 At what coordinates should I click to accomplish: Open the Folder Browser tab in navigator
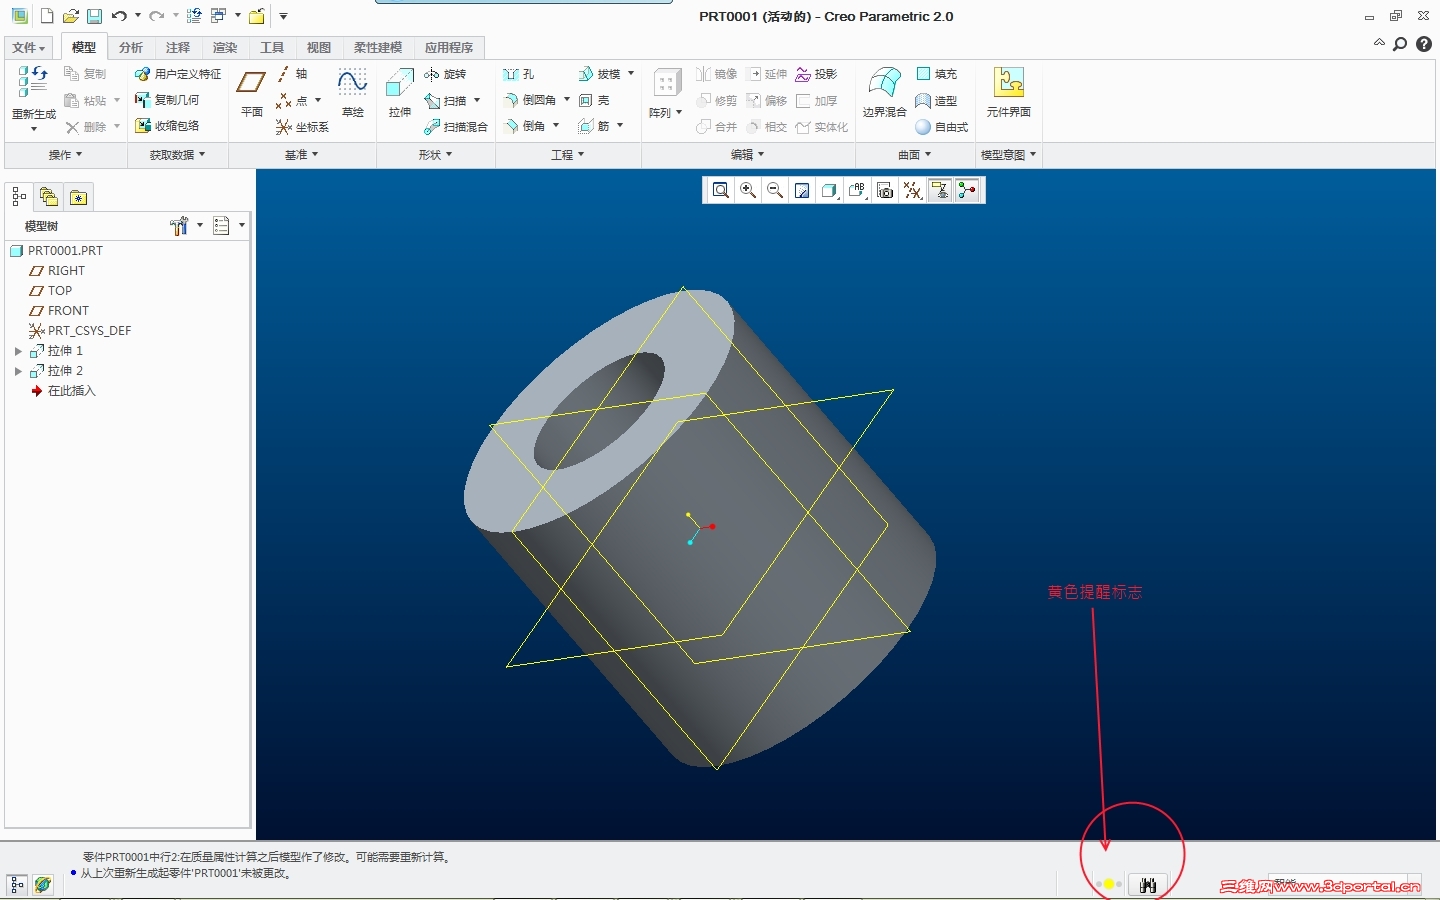pyautogui.click(x=48, y=197)
